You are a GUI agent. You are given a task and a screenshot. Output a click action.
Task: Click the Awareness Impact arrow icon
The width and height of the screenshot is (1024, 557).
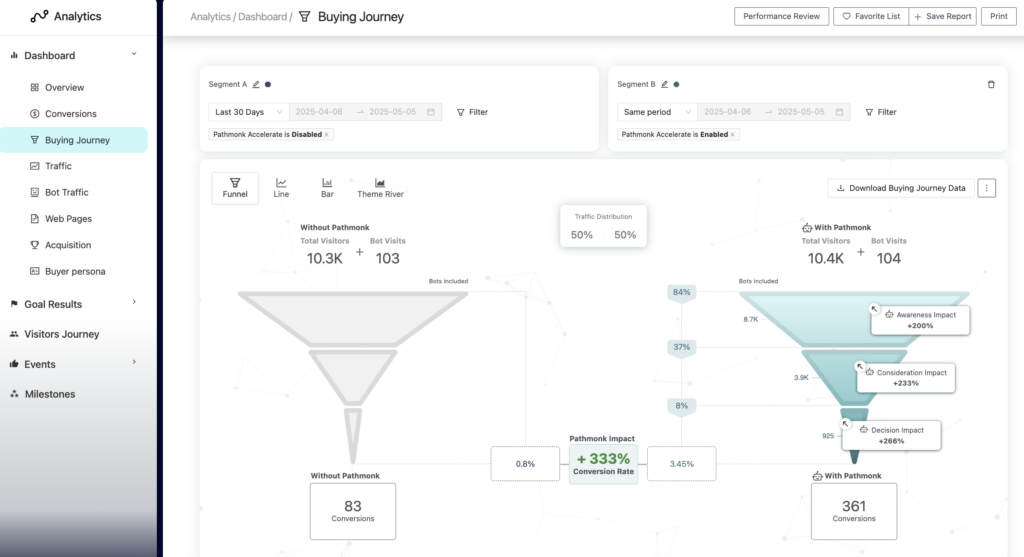click(x=874, y=309)
